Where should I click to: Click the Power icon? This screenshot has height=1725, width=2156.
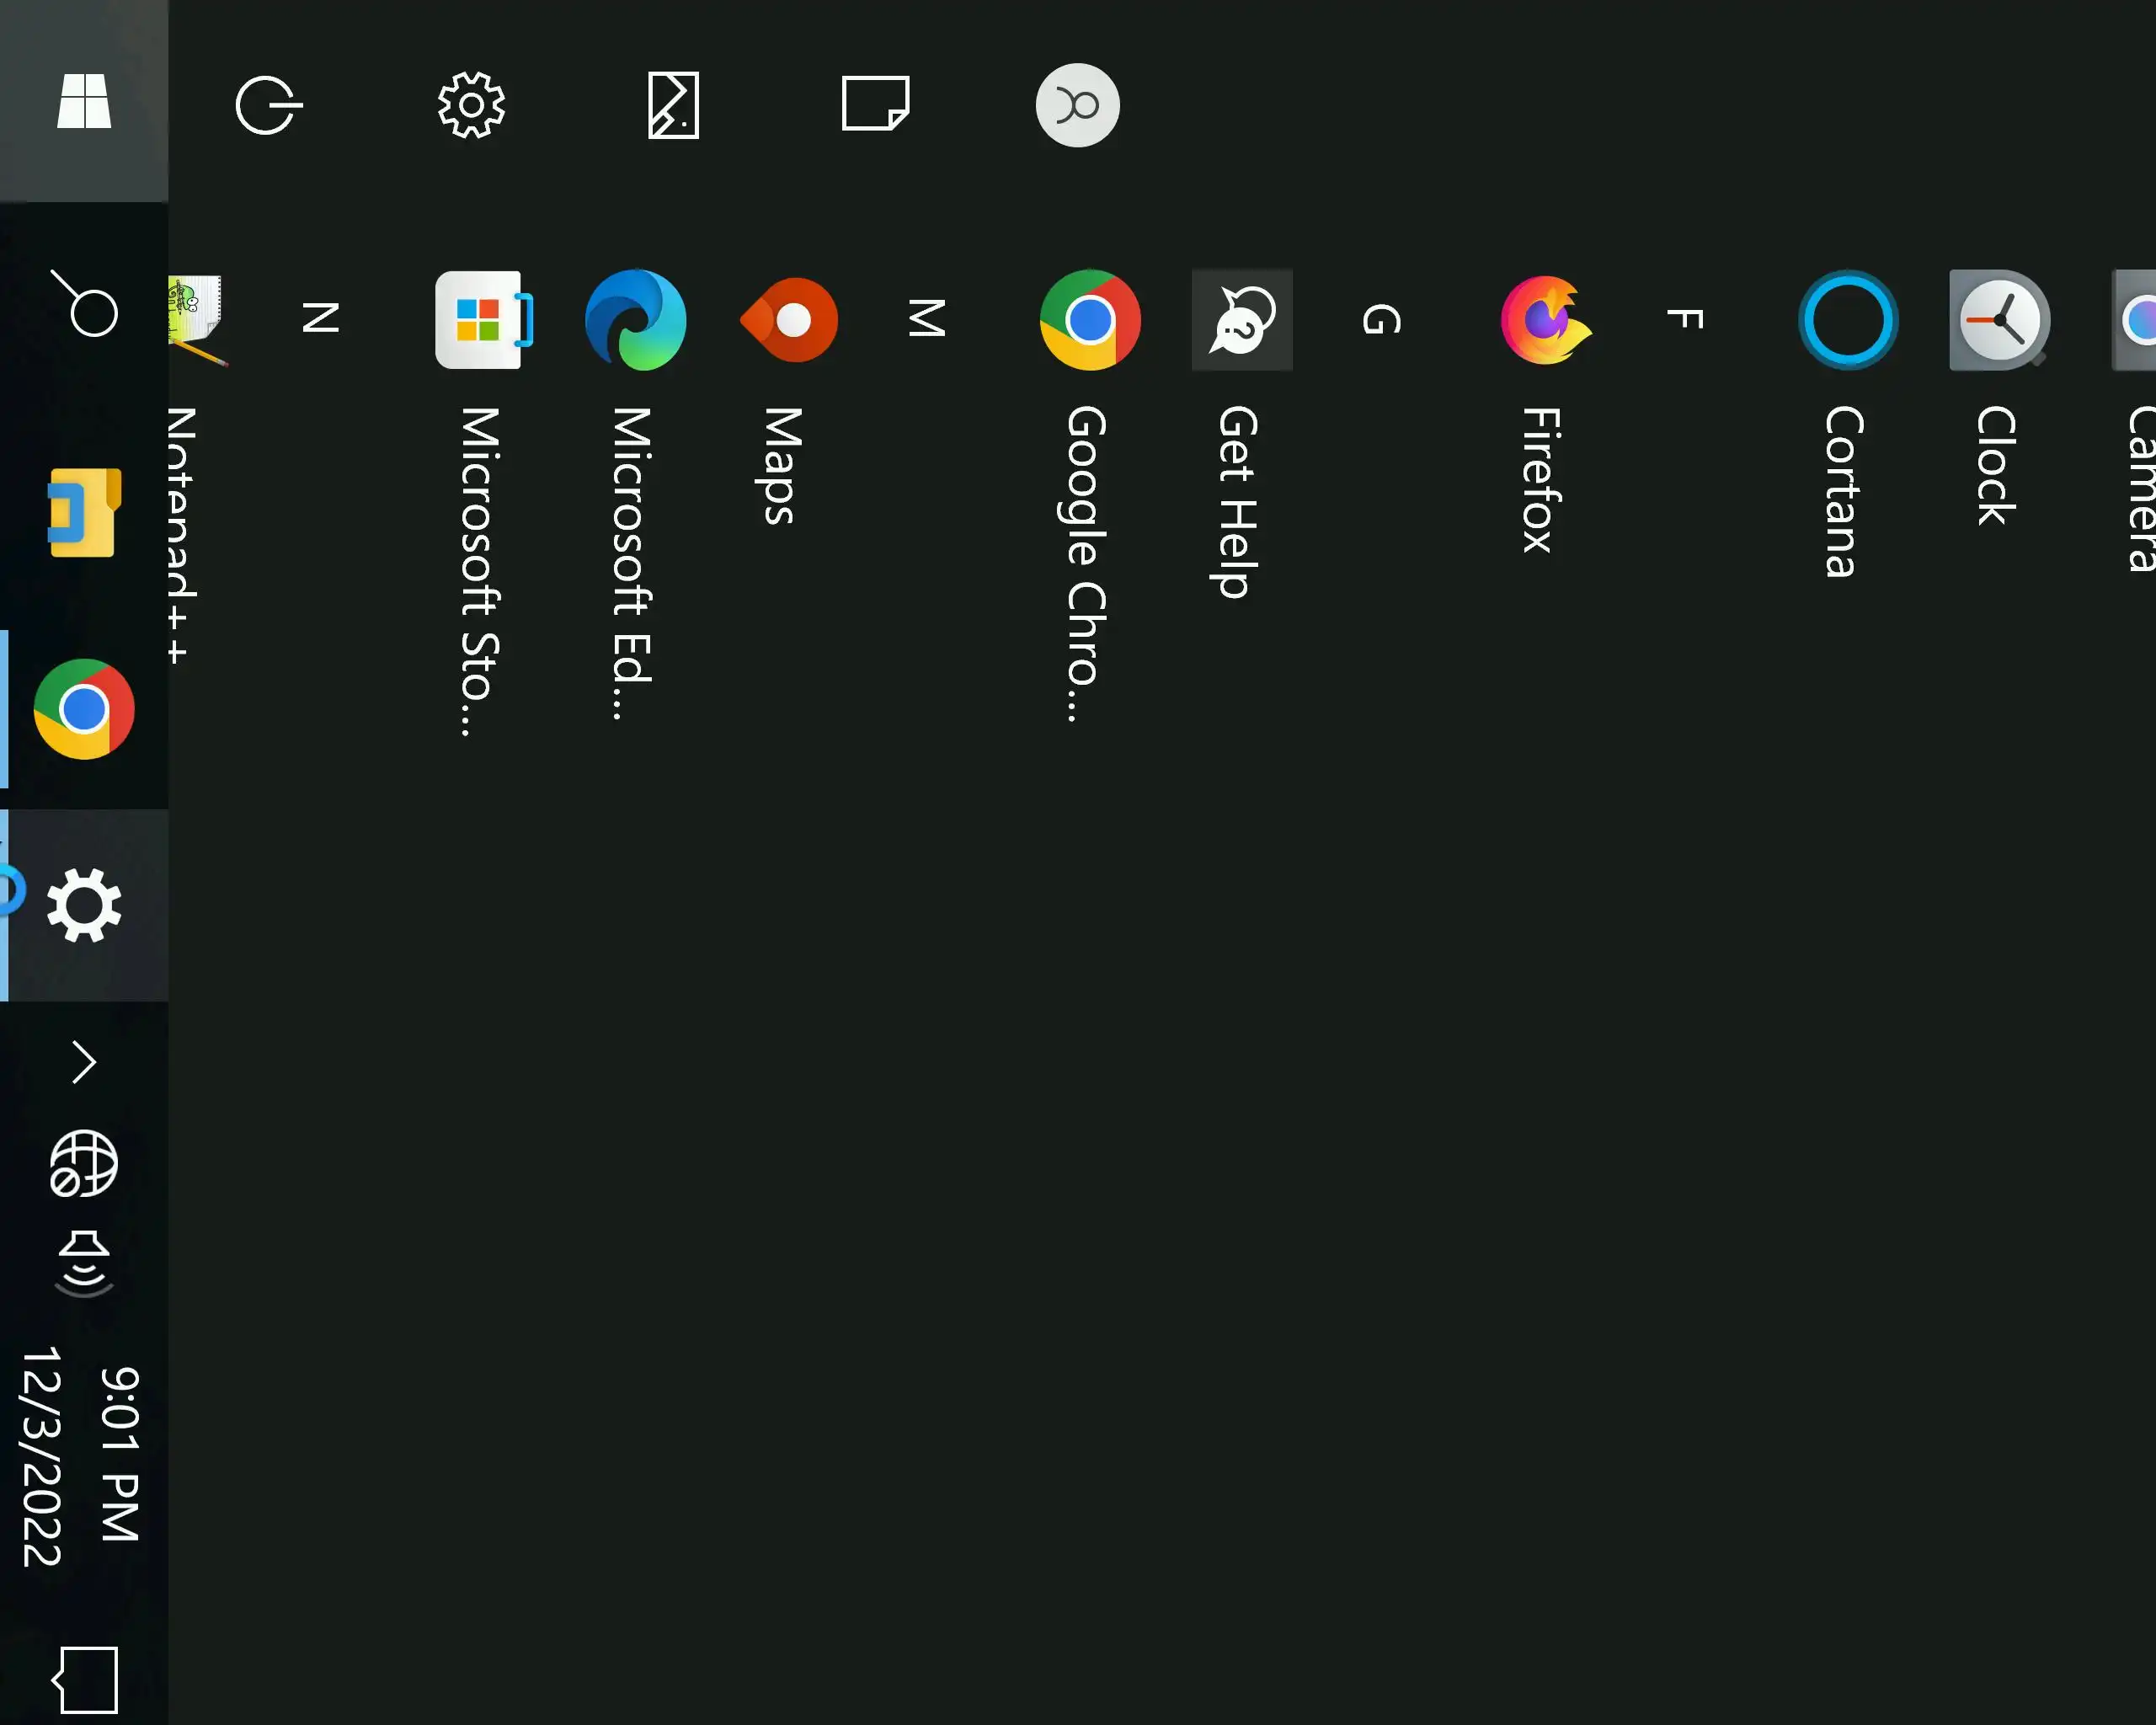pyautogui.click(x=269, y=105)
